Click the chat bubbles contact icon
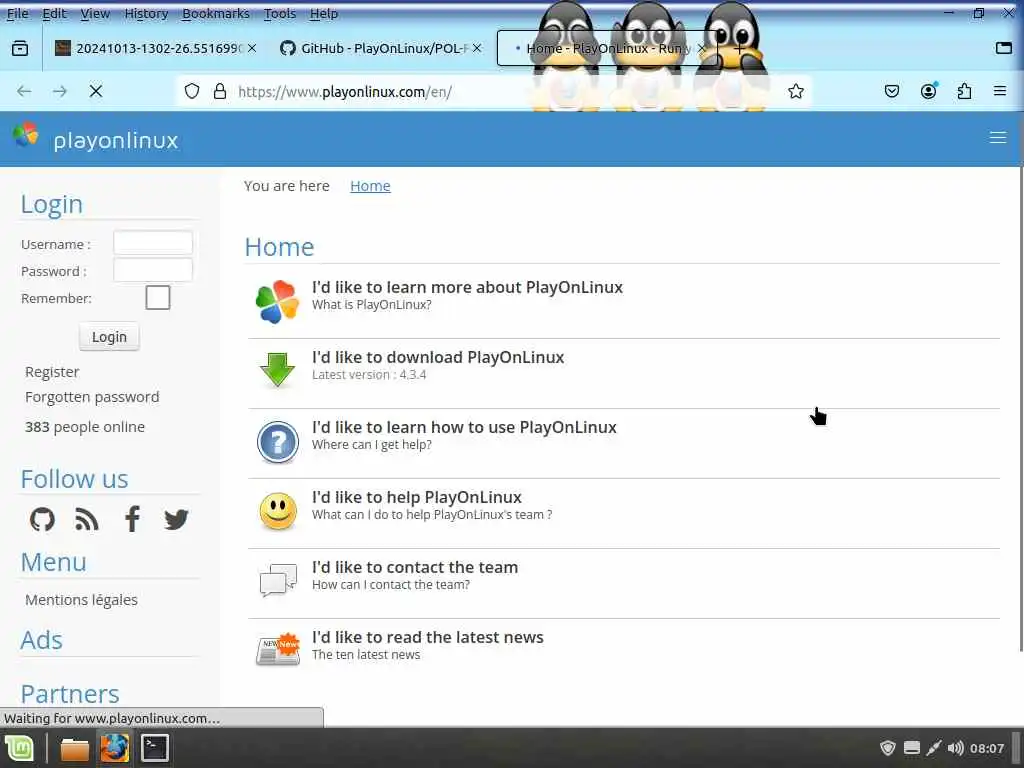 278,580
